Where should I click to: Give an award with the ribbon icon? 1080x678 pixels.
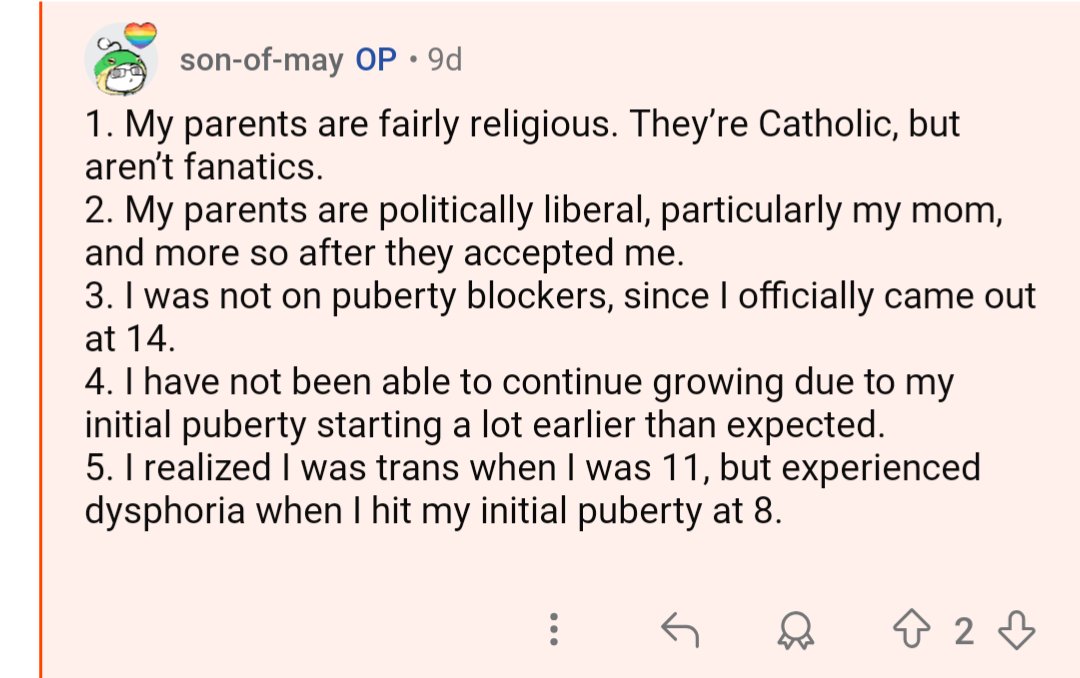pyautogui.click(x=796, y=630)
